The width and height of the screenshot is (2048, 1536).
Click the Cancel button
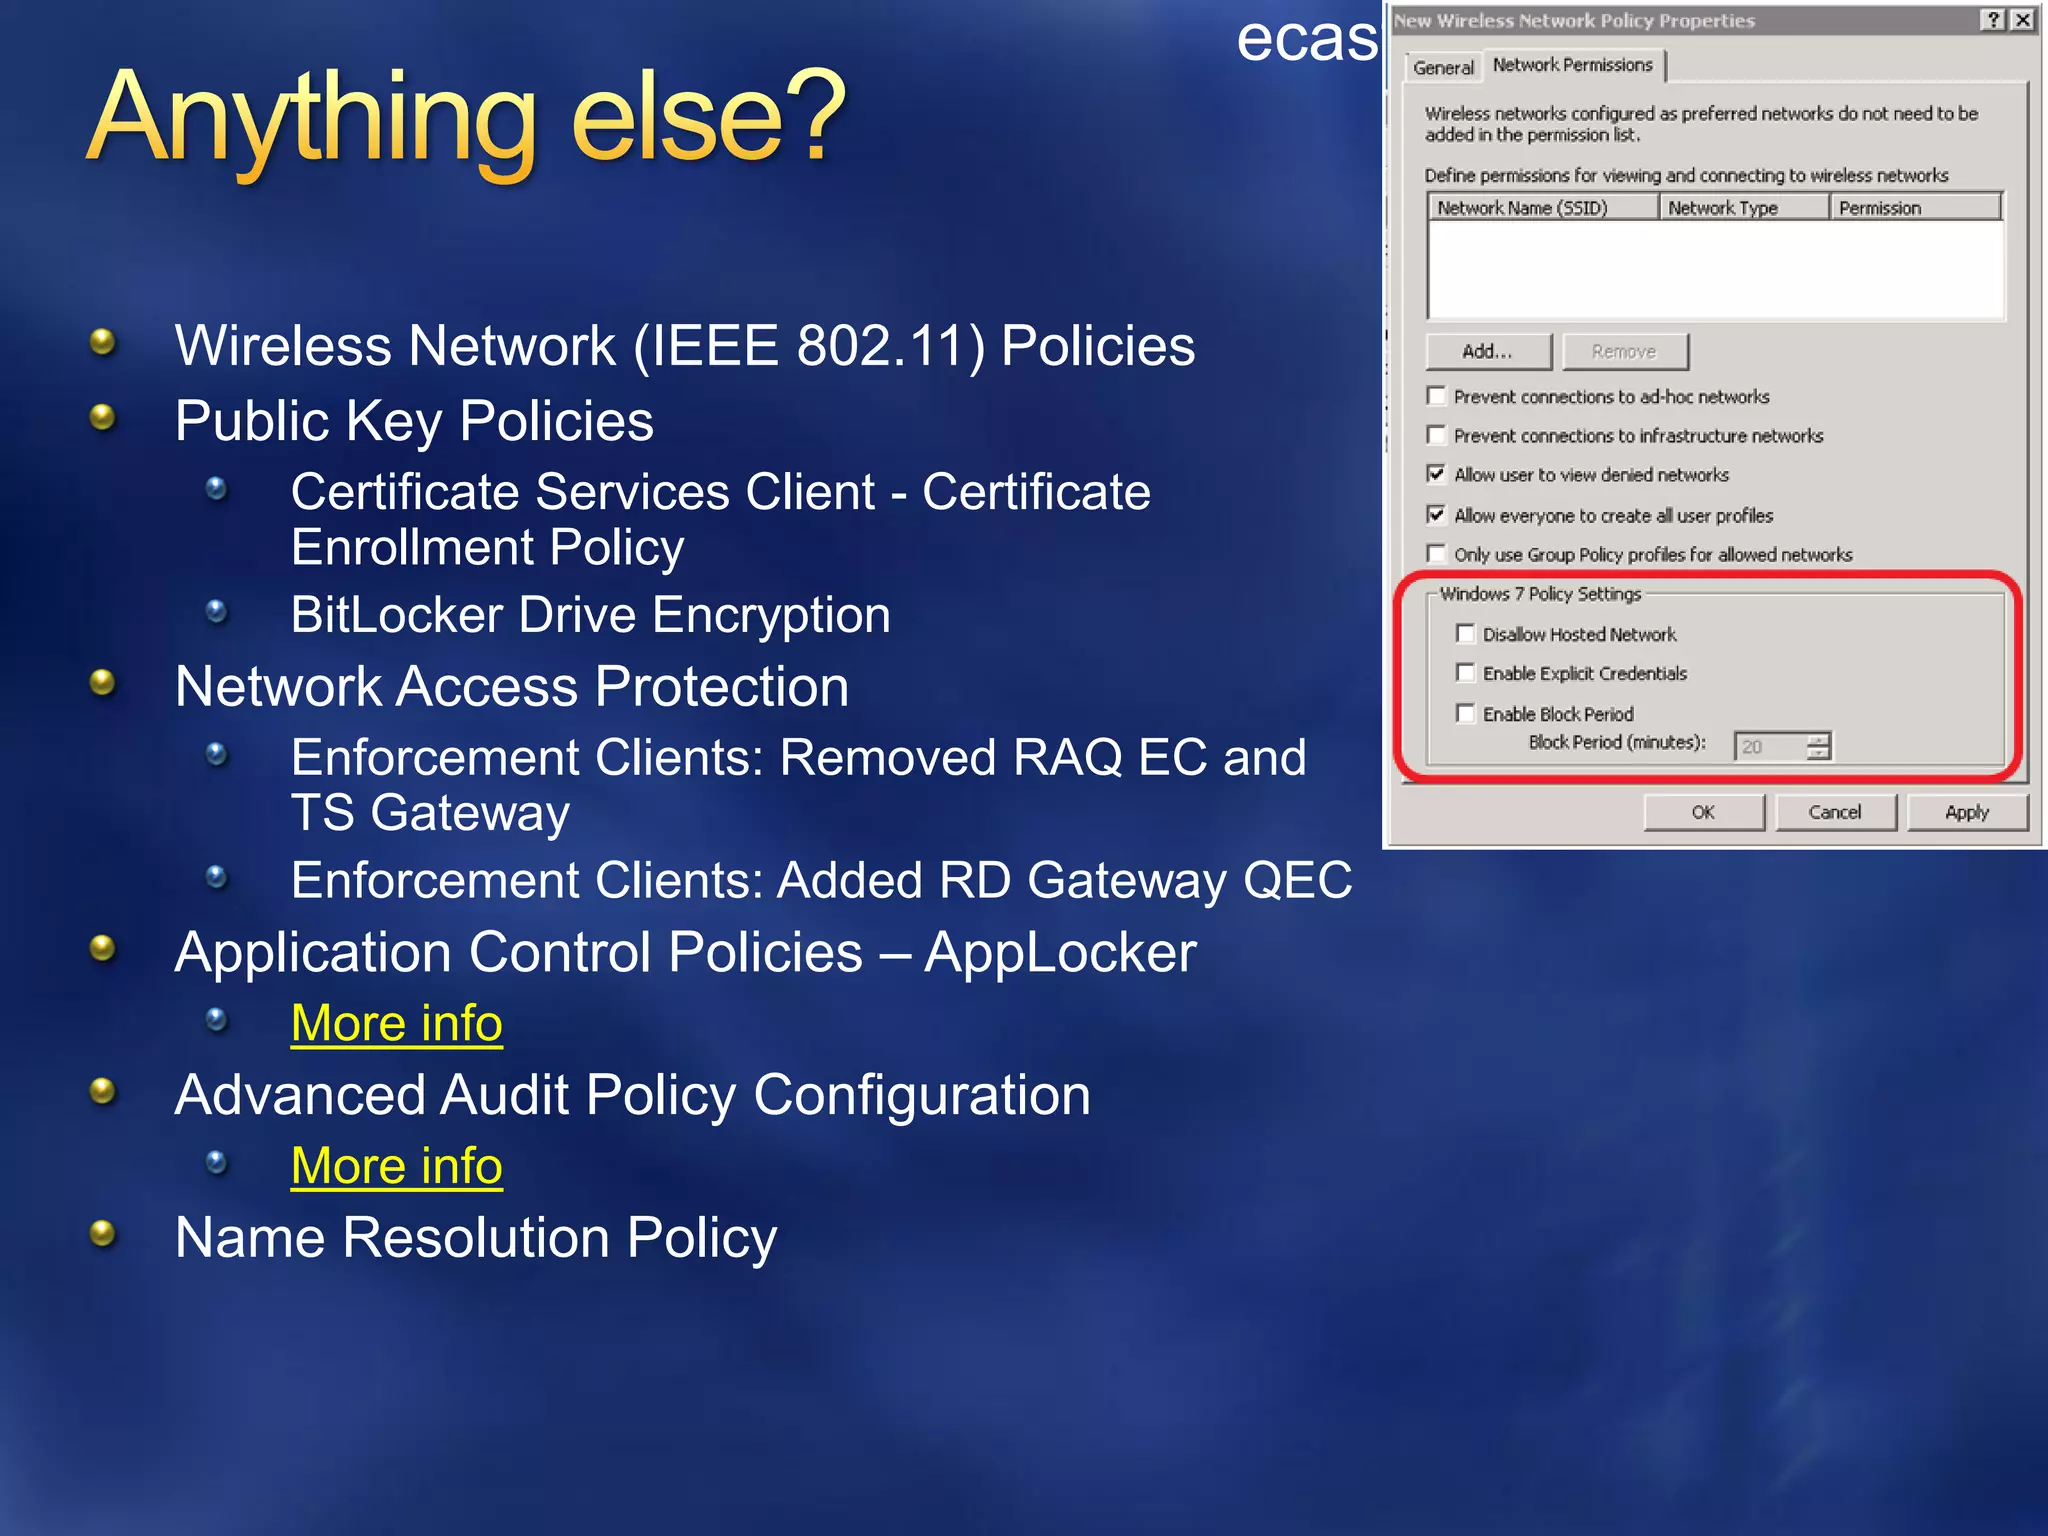pyautogui.click(x=1836, y=812)
